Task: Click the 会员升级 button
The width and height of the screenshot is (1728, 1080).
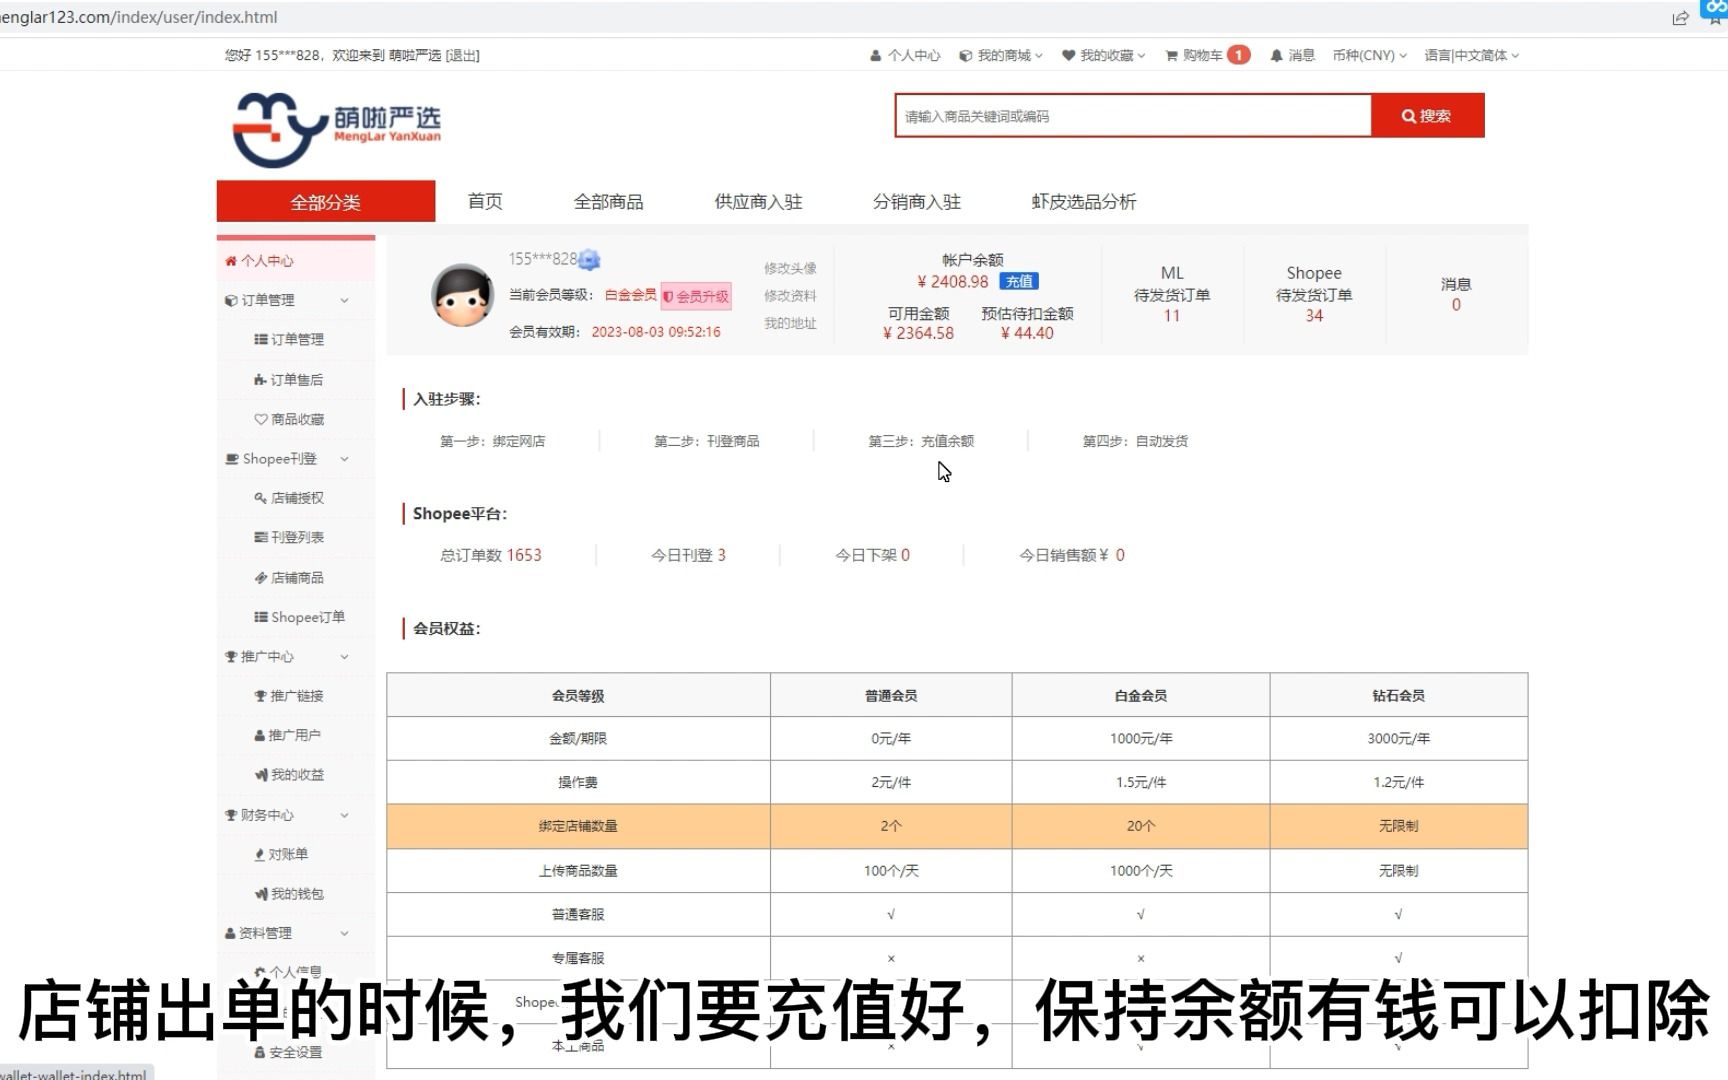Action: [x=696, y=296]
